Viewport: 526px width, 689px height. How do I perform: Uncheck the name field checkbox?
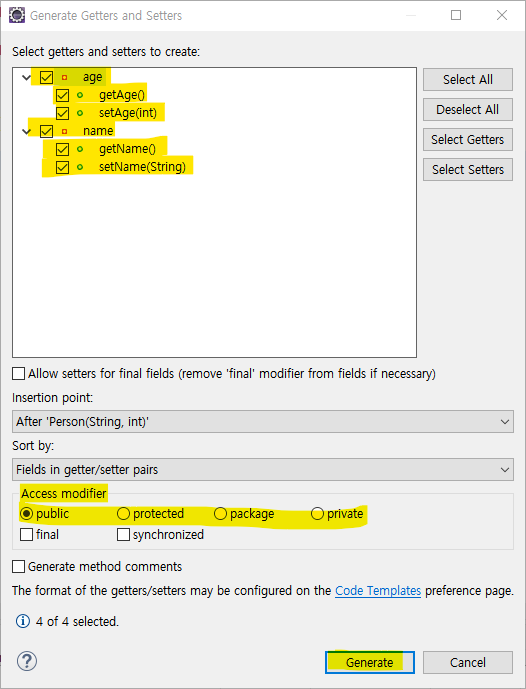46,131
